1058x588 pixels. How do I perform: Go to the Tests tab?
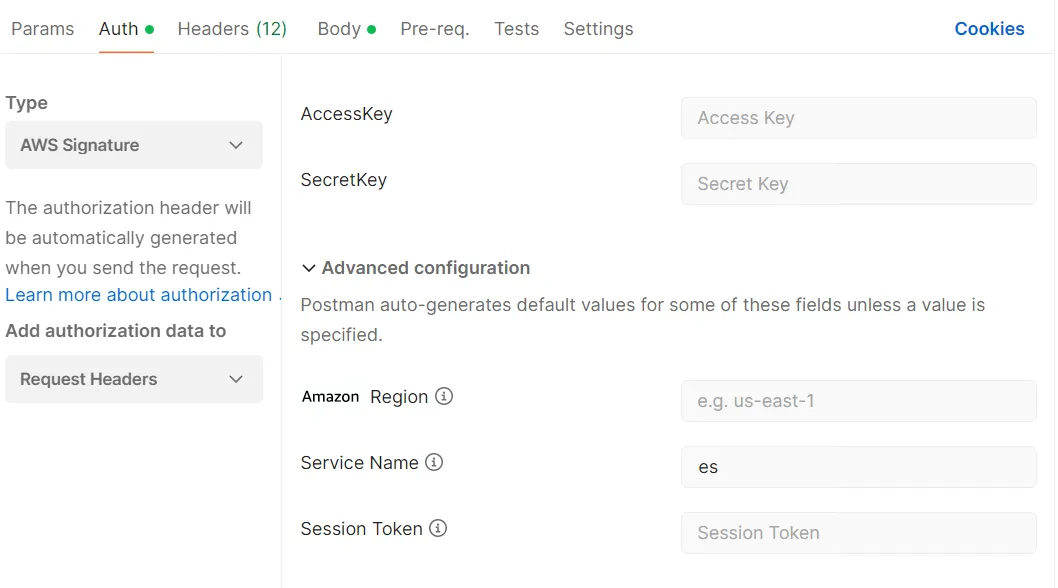click(x=516, y=29)
